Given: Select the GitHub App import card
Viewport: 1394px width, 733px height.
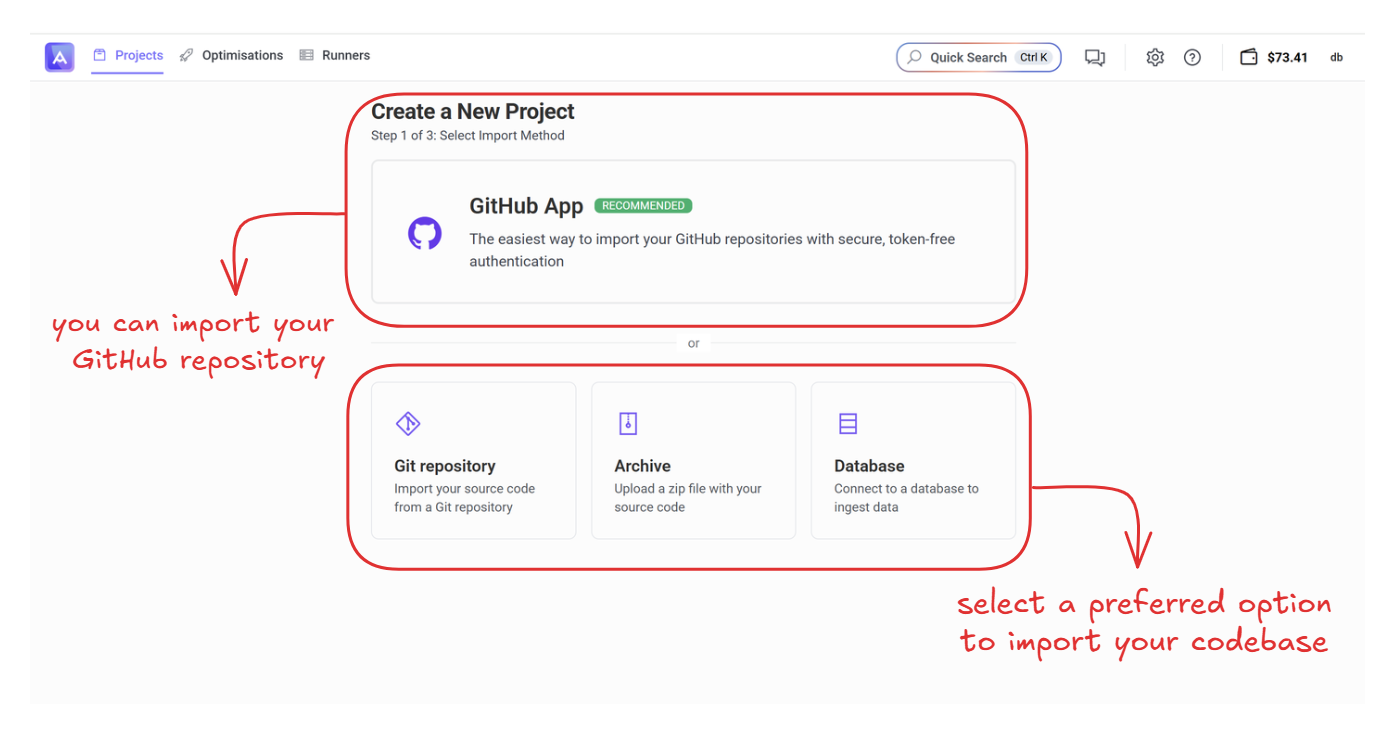Looking at the screenshot, I should click(x=693, y=232).
